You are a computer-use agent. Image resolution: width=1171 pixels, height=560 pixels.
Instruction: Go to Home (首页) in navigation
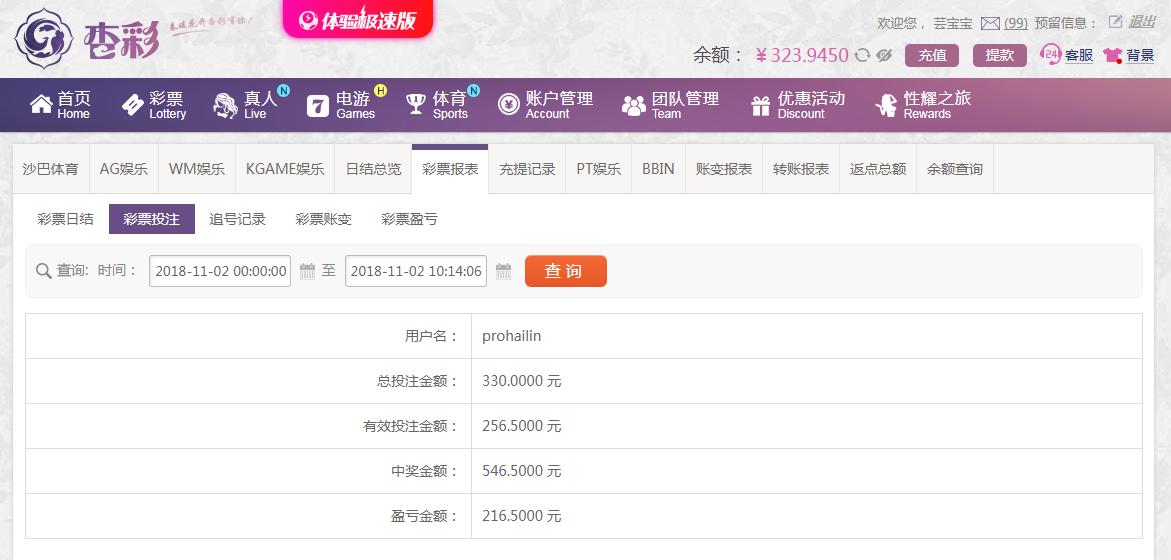click(x=61, y=105)
